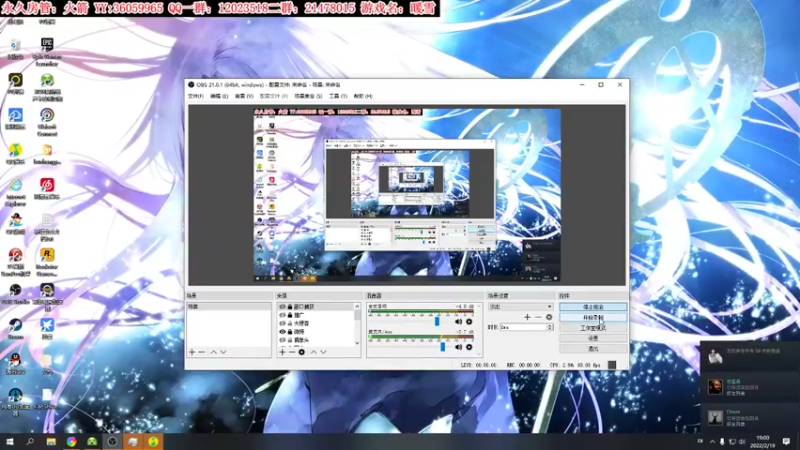
Task: Open Windows notification center icon
Action: tap(786, 441)
